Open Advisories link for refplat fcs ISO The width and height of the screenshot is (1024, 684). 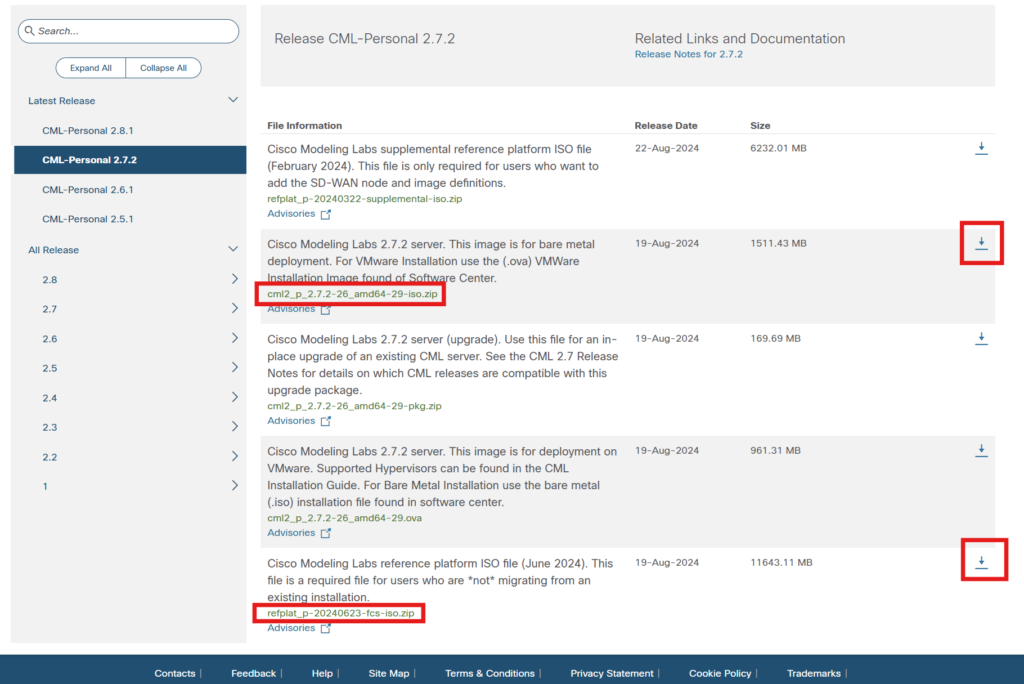tap(291, 628)
